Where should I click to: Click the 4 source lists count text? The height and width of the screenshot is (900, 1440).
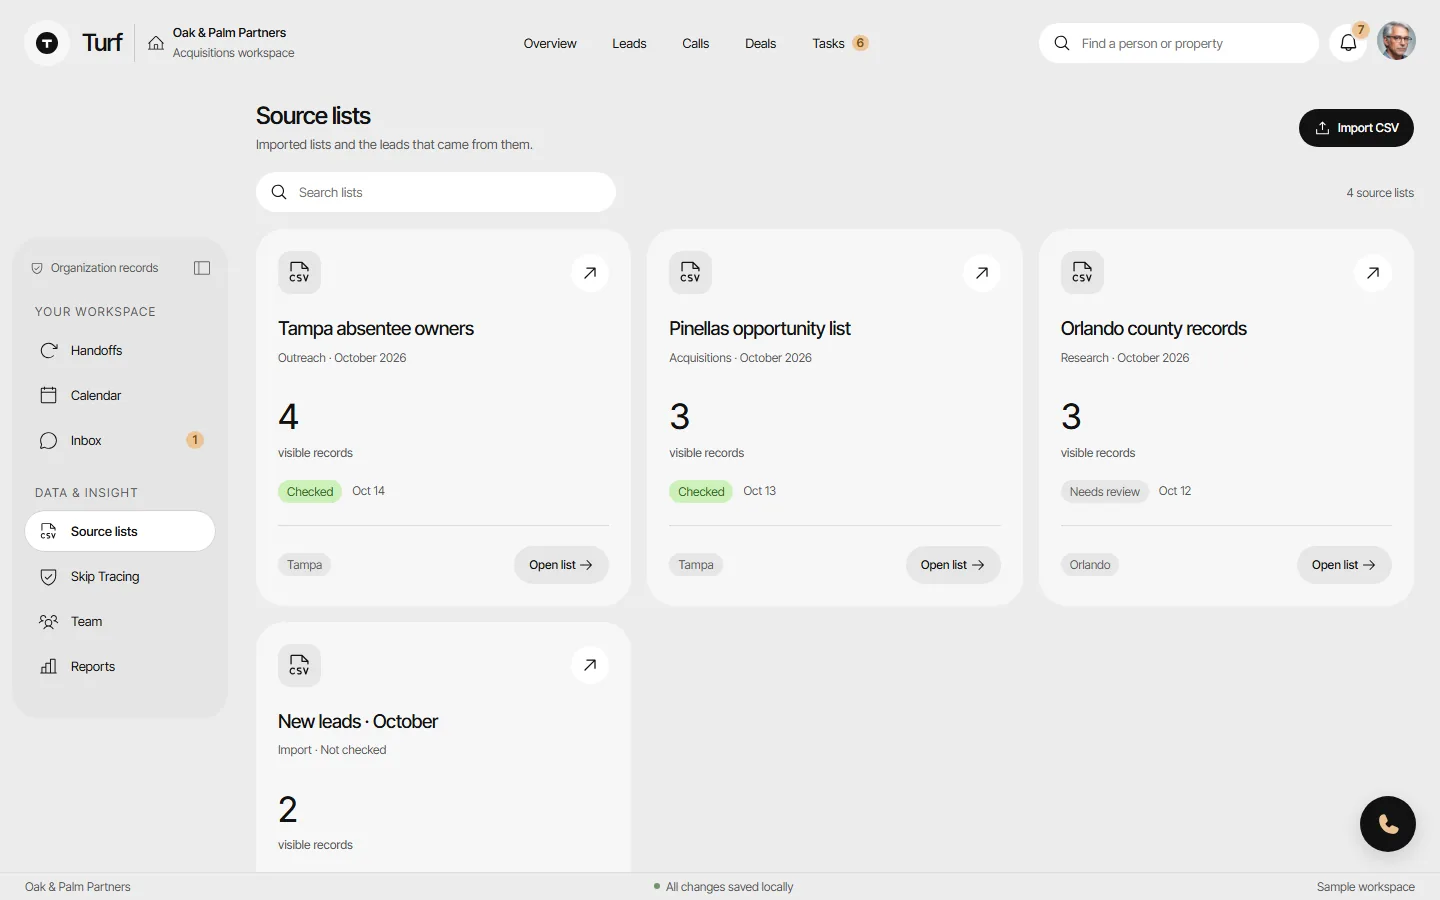point(1380,193)
